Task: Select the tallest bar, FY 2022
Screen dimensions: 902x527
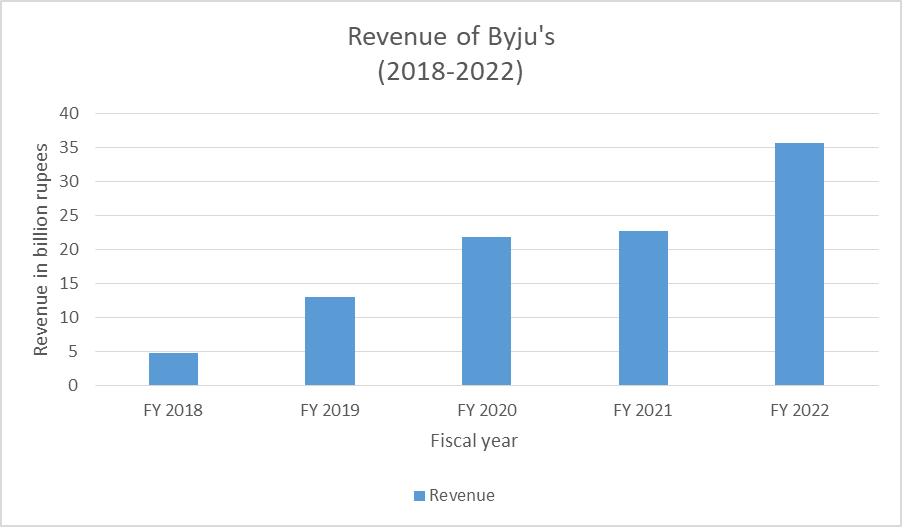Action: click(799, 264)
